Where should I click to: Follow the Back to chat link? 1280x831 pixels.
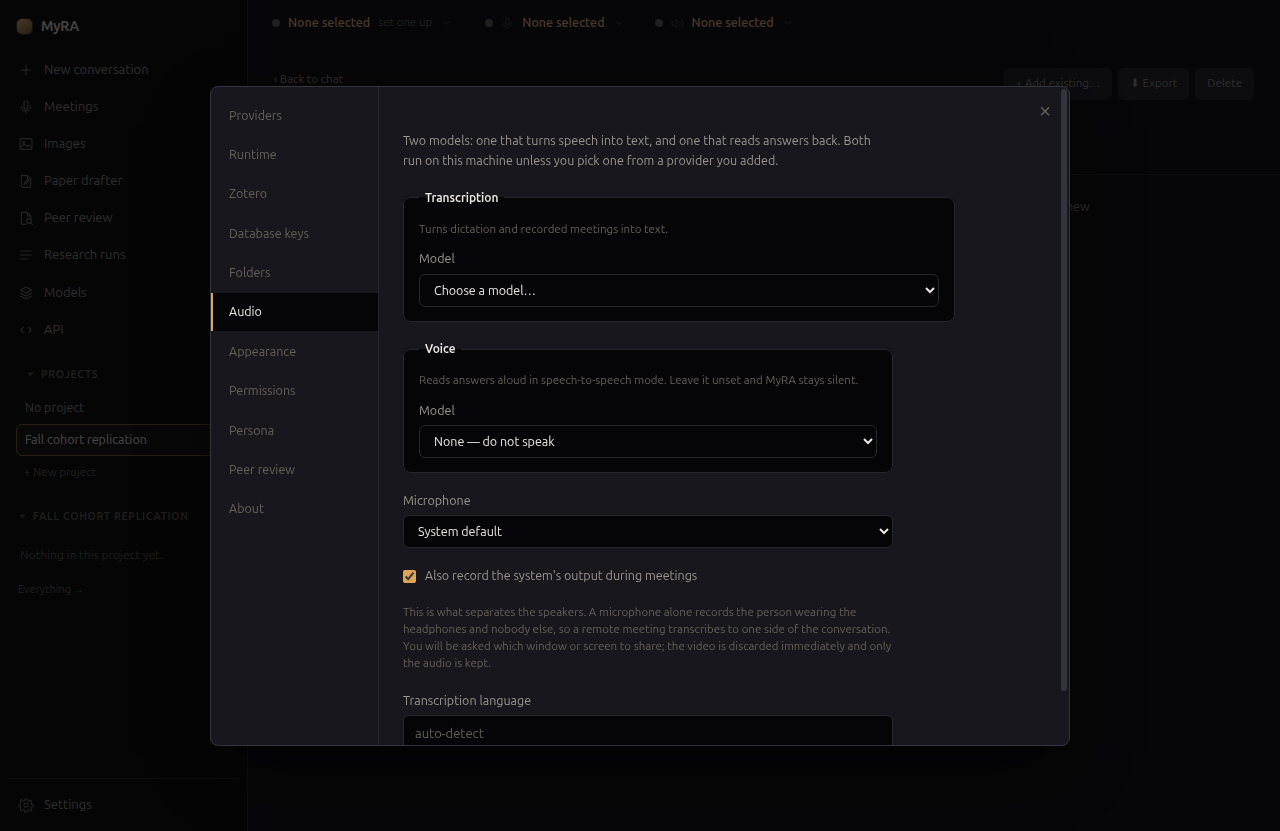pyautogui.click(x=308, y=79)
